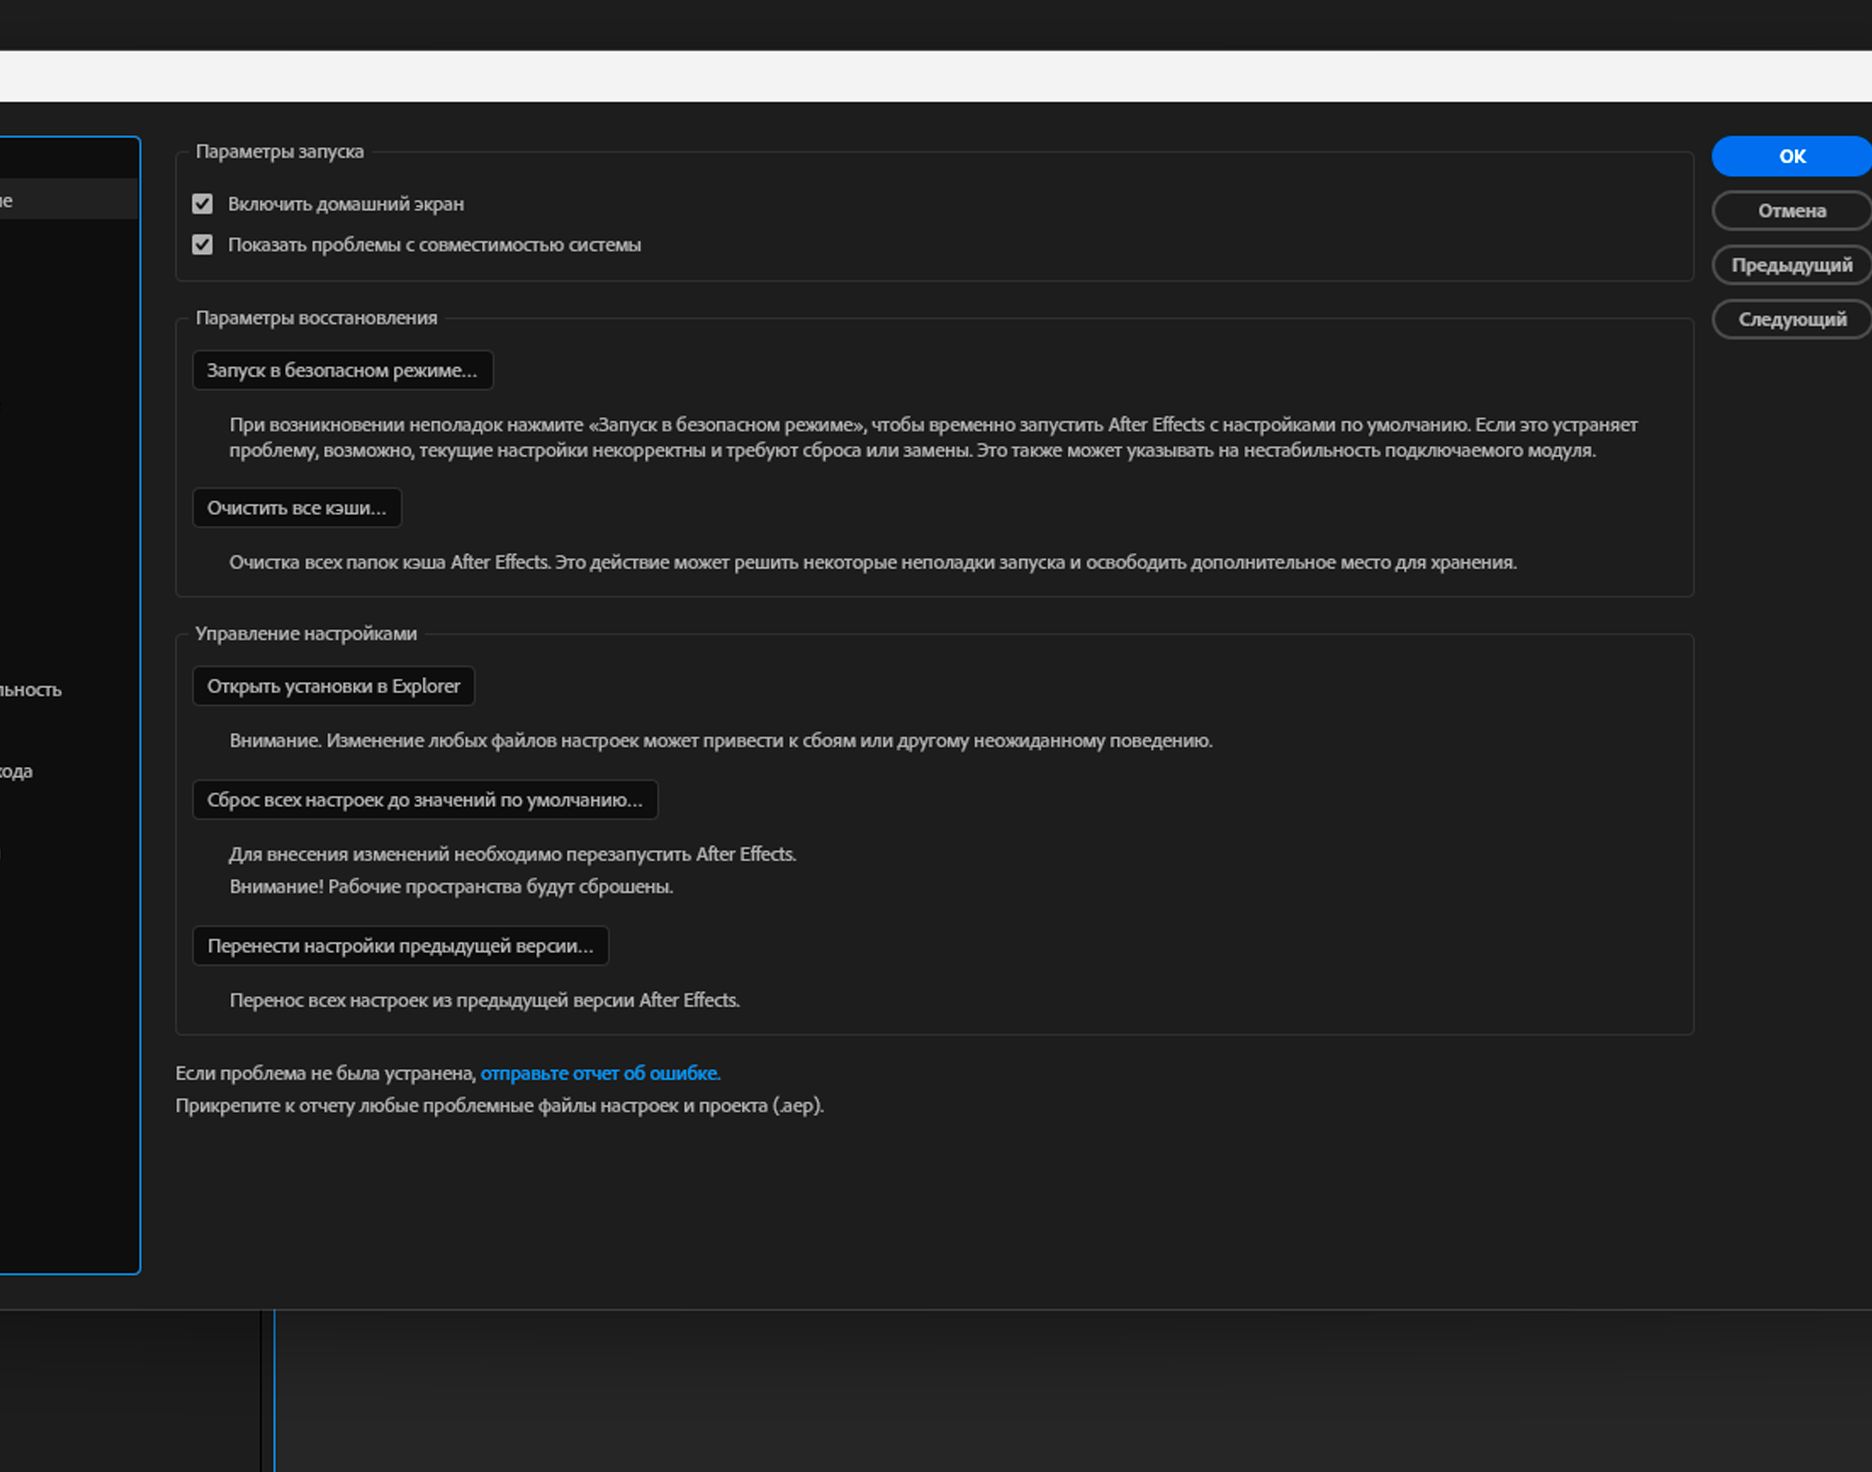Click the "Параметры восстановления" group heading
Image resolution: width=1872 pixels, height=1472 pixels.
[317, 318]
